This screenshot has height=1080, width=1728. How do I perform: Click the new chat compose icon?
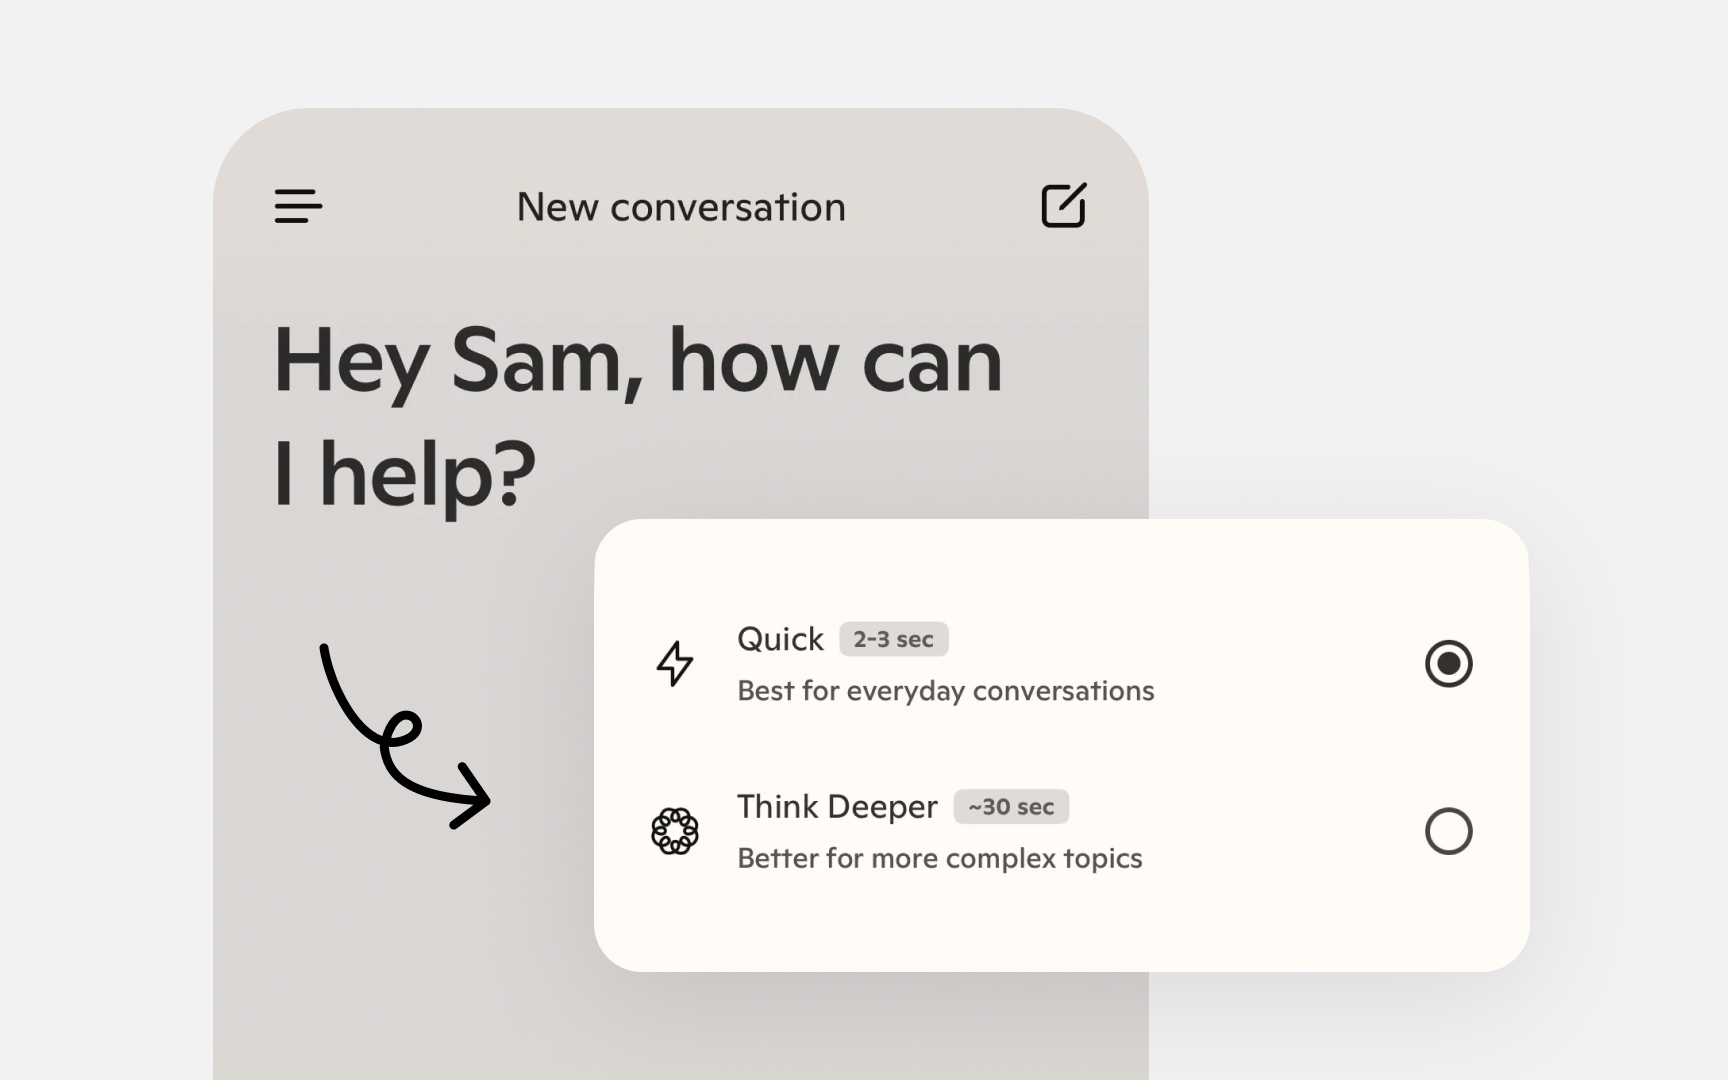point(1064,206)
